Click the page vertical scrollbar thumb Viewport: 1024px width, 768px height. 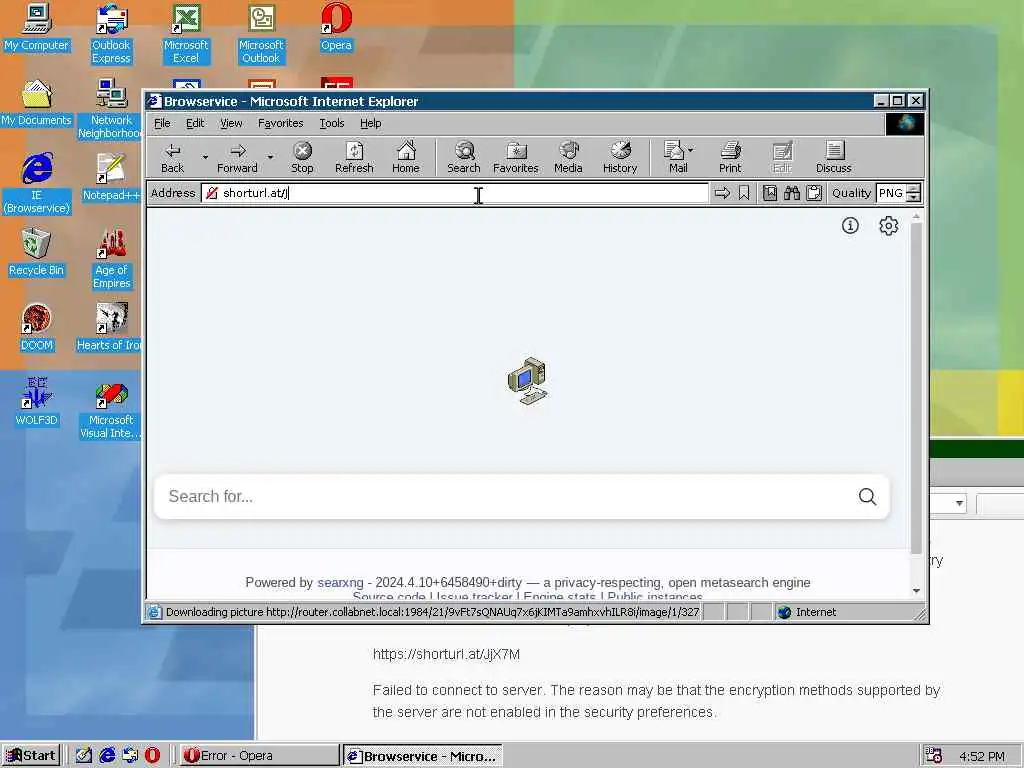click(916, 389)
